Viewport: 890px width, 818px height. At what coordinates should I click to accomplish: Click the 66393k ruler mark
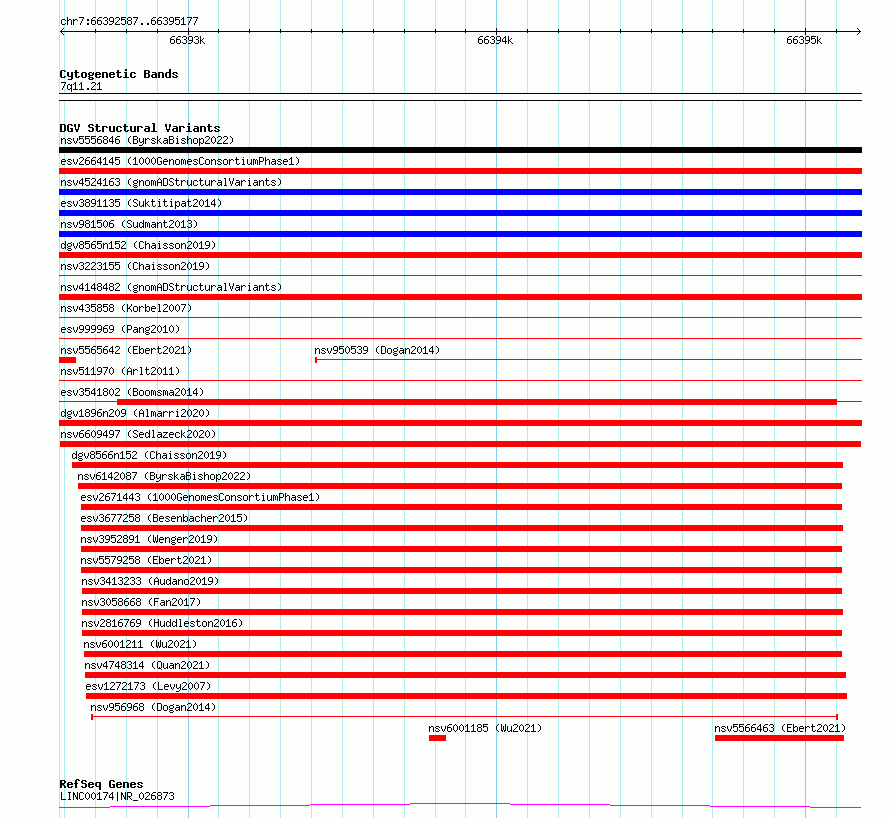click(x=187, y=40)
